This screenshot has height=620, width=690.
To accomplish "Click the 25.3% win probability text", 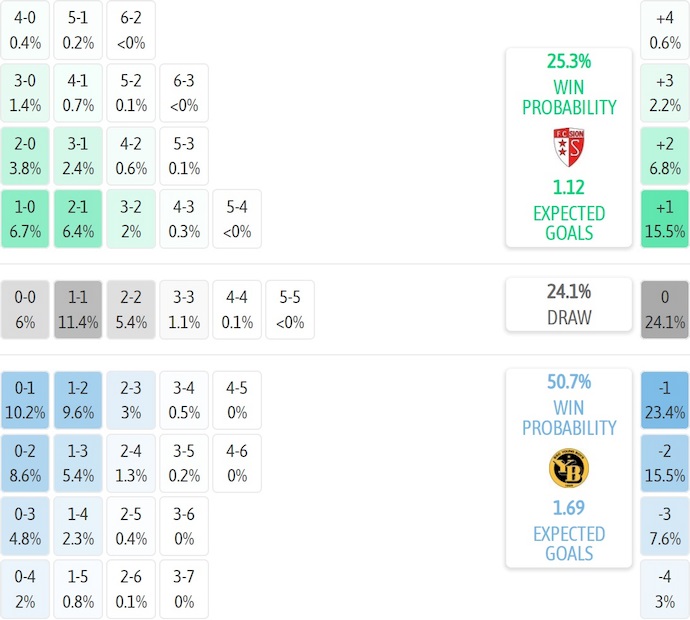I will (x=568, y=61).
